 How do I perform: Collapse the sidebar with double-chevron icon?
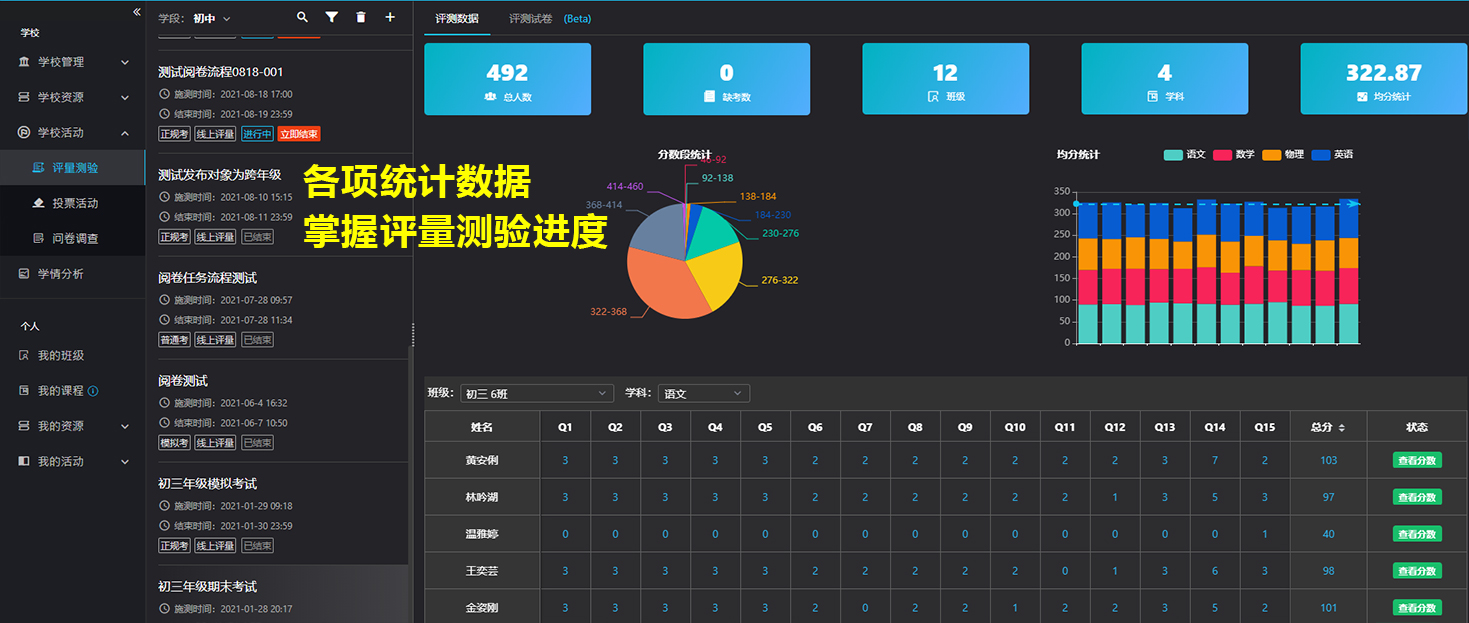137,11
